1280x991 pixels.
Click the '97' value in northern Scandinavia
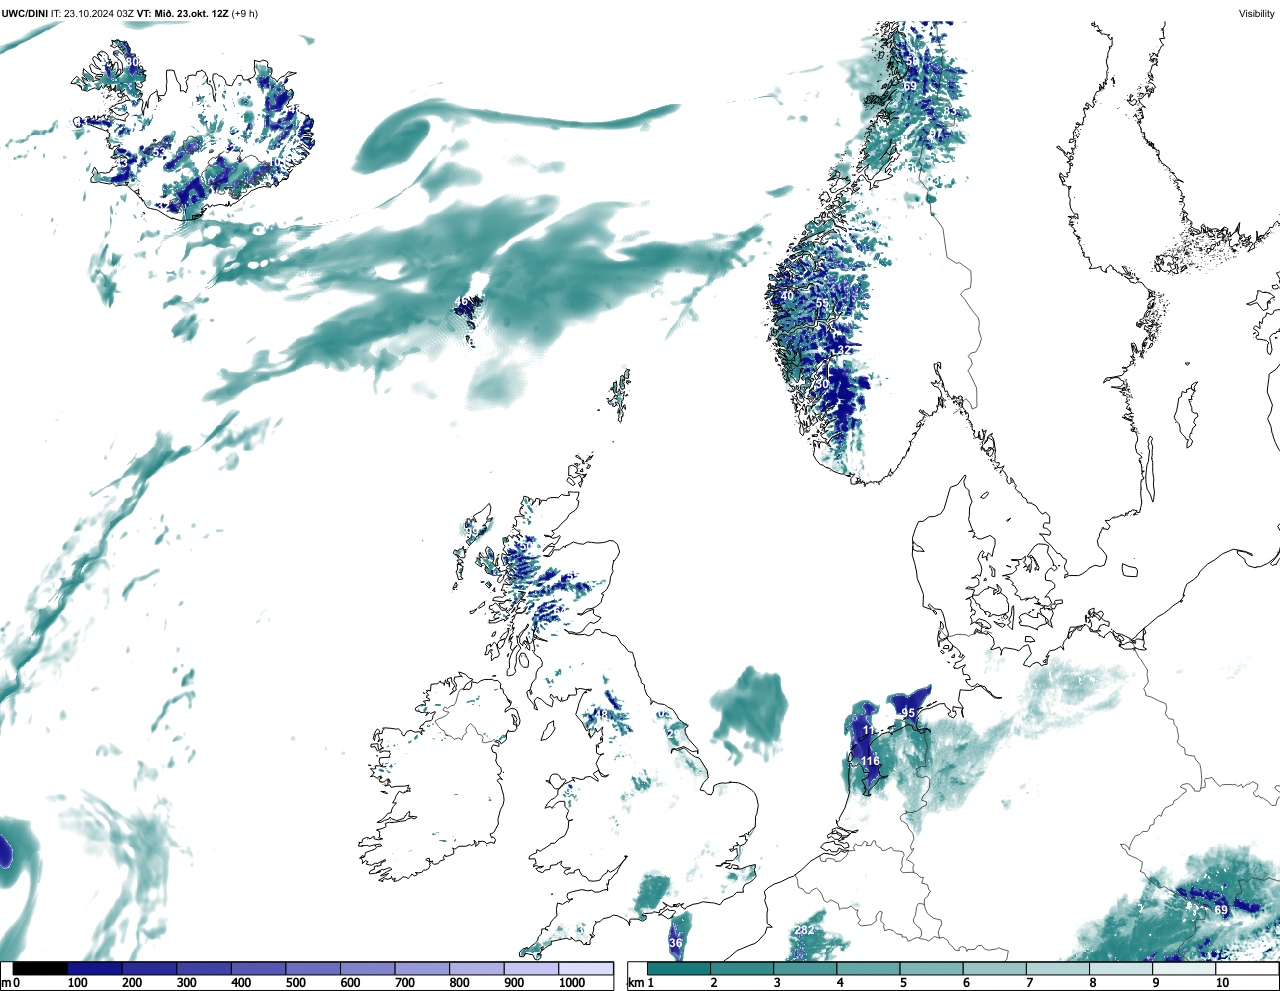point(936,133)
